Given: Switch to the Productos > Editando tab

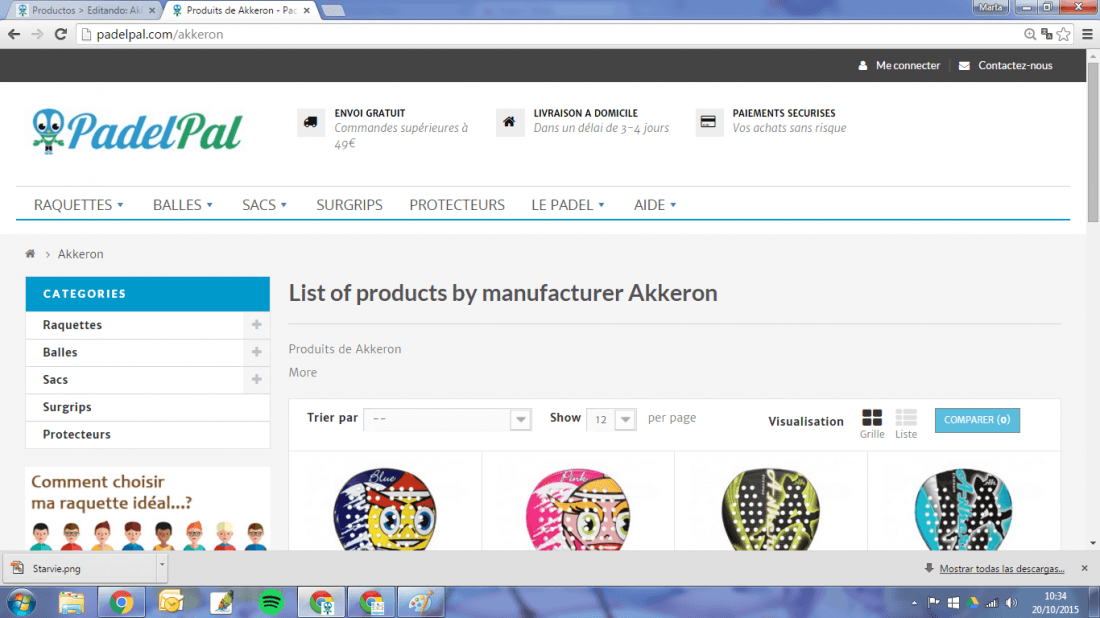Looking at the screenshot, I should [86, 11].
